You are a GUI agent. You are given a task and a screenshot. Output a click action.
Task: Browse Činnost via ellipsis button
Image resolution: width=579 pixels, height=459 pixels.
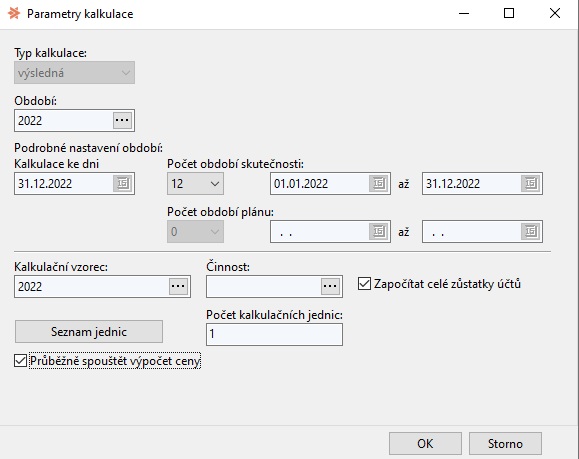coord(330,286)
